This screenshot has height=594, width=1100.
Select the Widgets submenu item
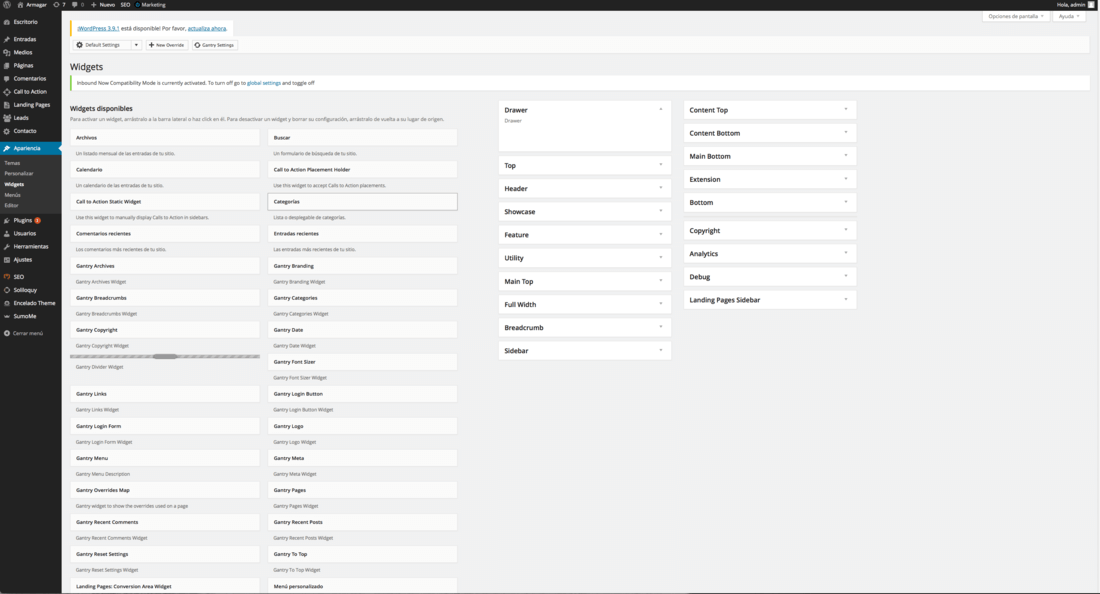14,184
